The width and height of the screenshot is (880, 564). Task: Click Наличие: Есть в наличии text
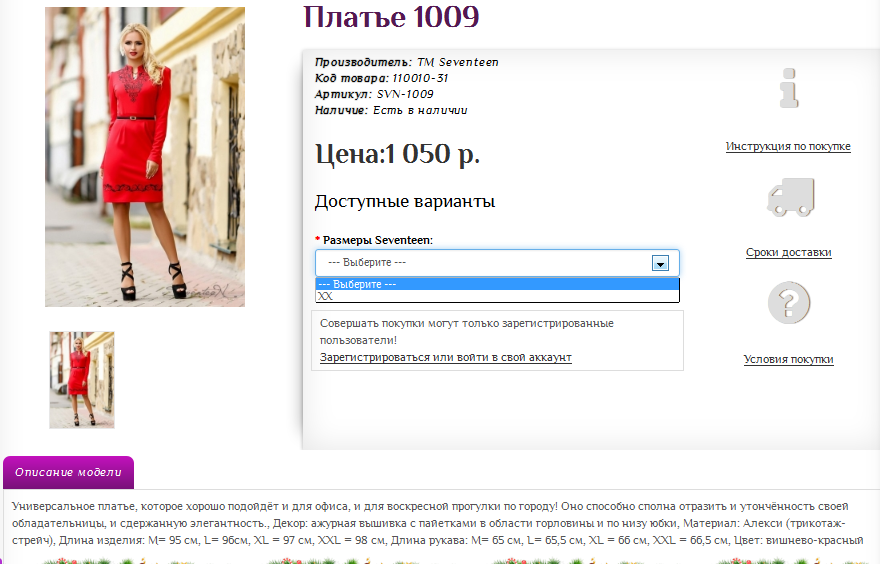point(391,111)
